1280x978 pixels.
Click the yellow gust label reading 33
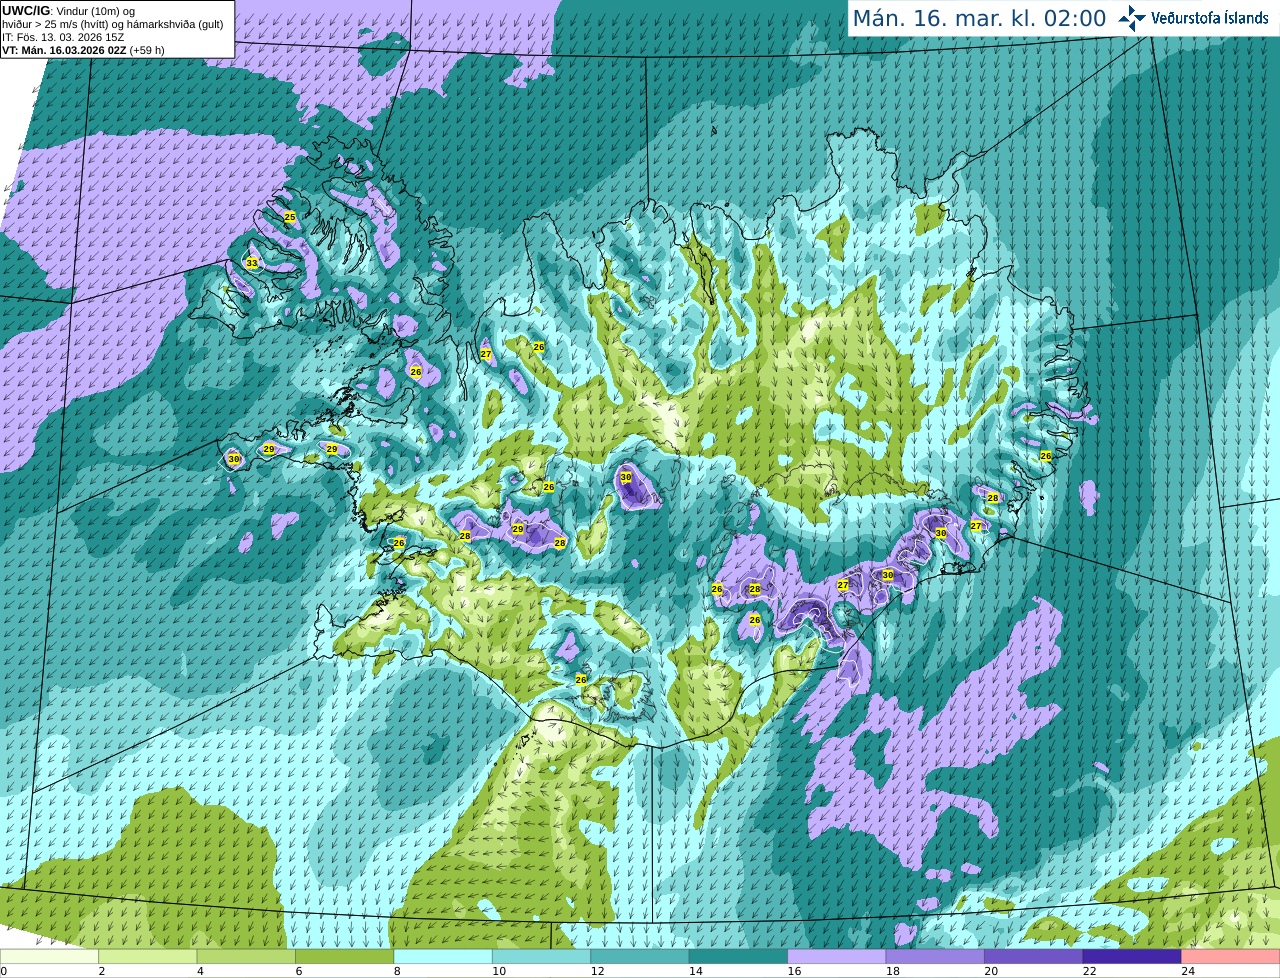click(x=252, y=264)
